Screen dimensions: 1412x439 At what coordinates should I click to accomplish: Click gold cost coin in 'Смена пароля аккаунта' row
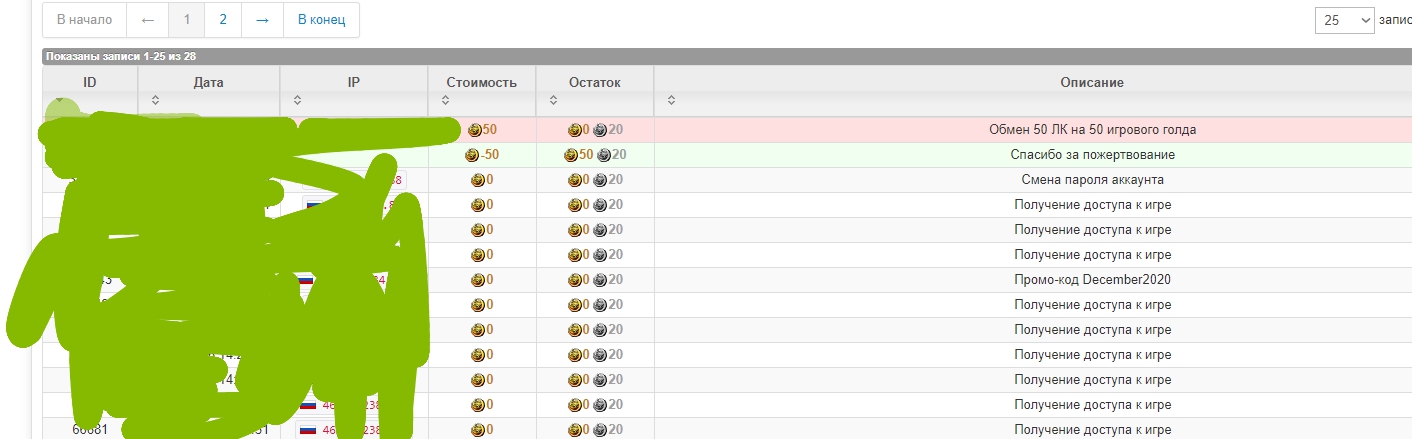click(478, 180)
